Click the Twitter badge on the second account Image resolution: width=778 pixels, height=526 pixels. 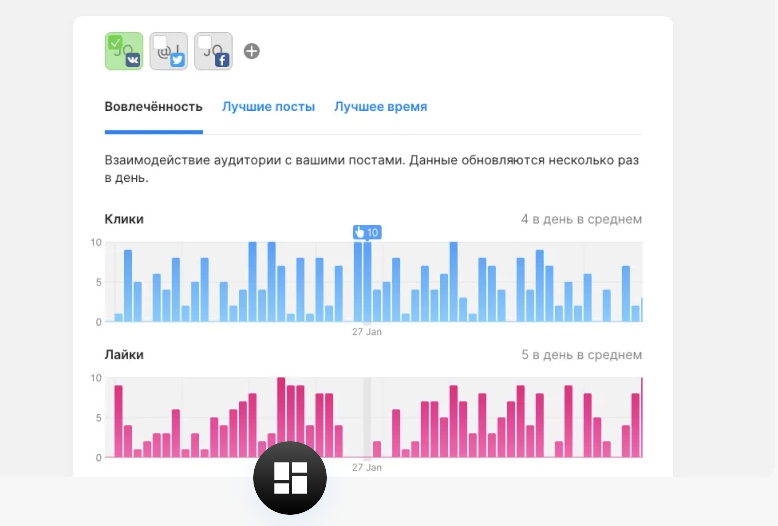click(178, 60)
